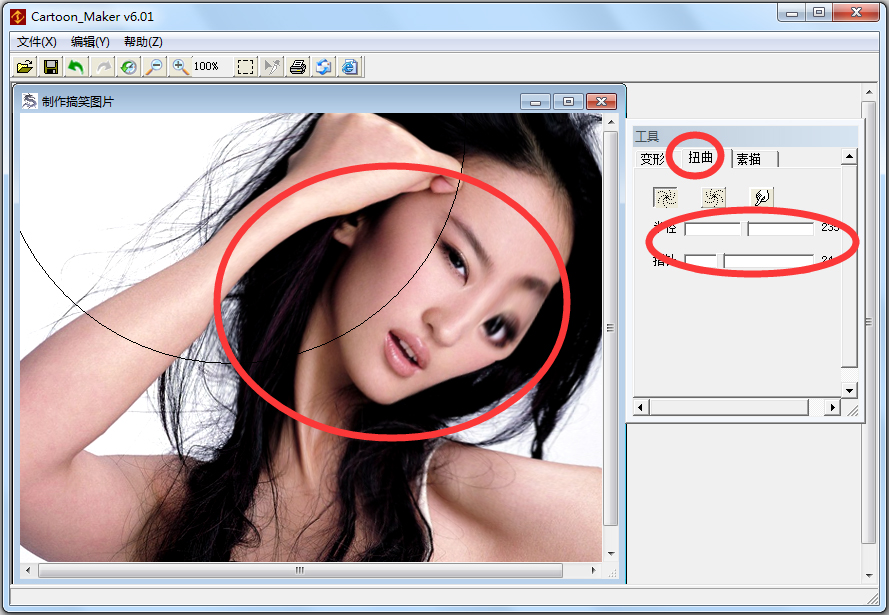The image size is (889, 615).
Task: Click the 指针 slider track
Action: point(749,261)
